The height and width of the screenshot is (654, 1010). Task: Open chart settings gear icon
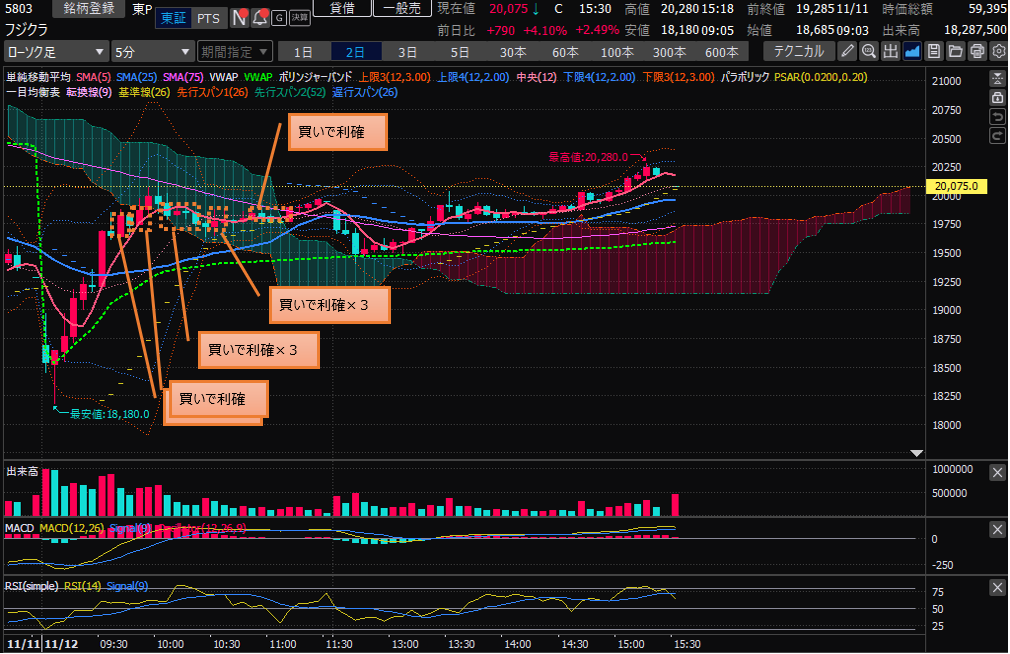point(998,51)
